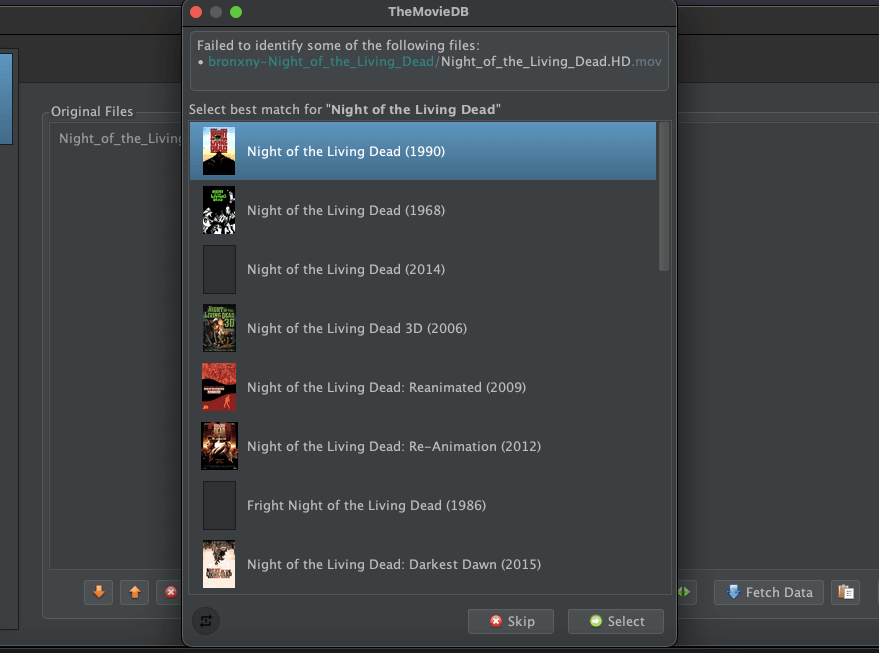879x653 pixels.
Task: Click the 1968 movie poster thumbnail
Action: 219,210
